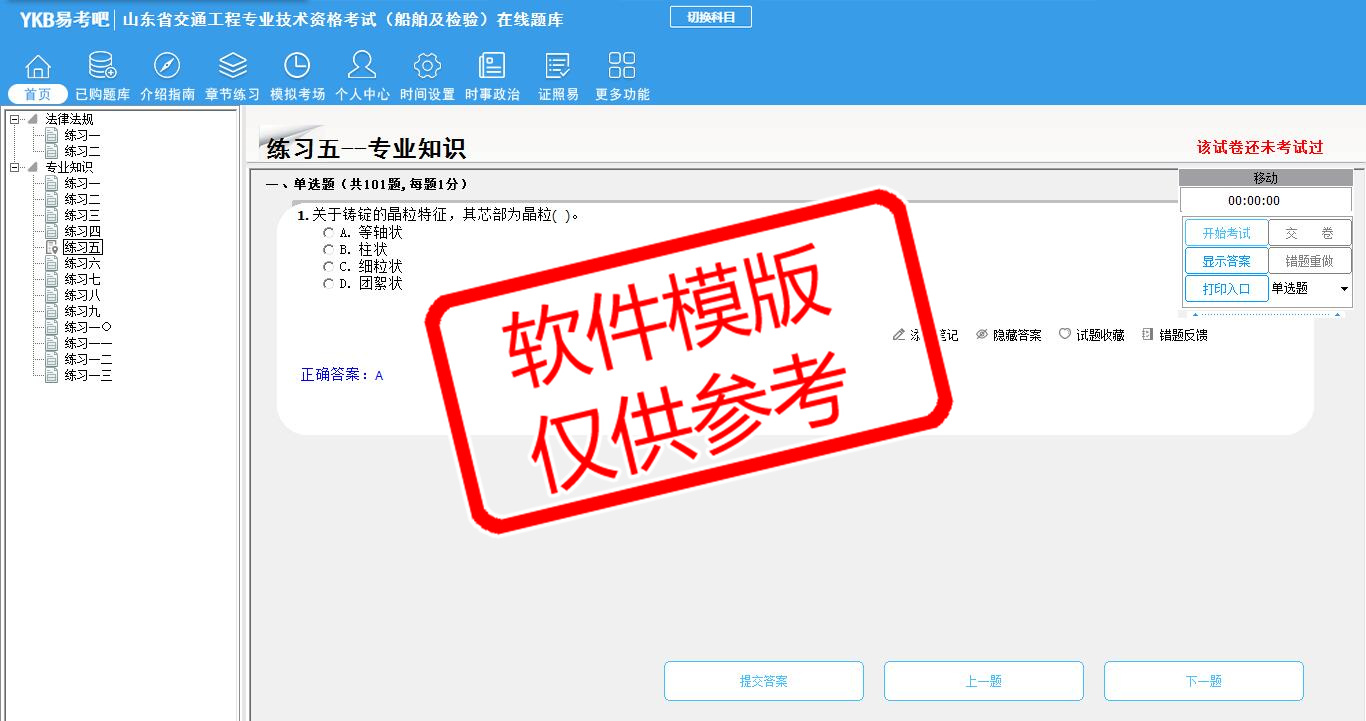Select option B 柱状
The image size is (1366, 721).
[x=328, y=250]
